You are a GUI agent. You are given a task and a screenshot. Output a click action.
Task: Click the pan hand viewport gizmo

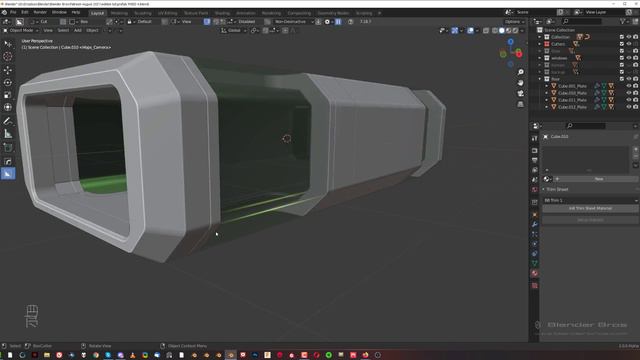tap(520, 82)
